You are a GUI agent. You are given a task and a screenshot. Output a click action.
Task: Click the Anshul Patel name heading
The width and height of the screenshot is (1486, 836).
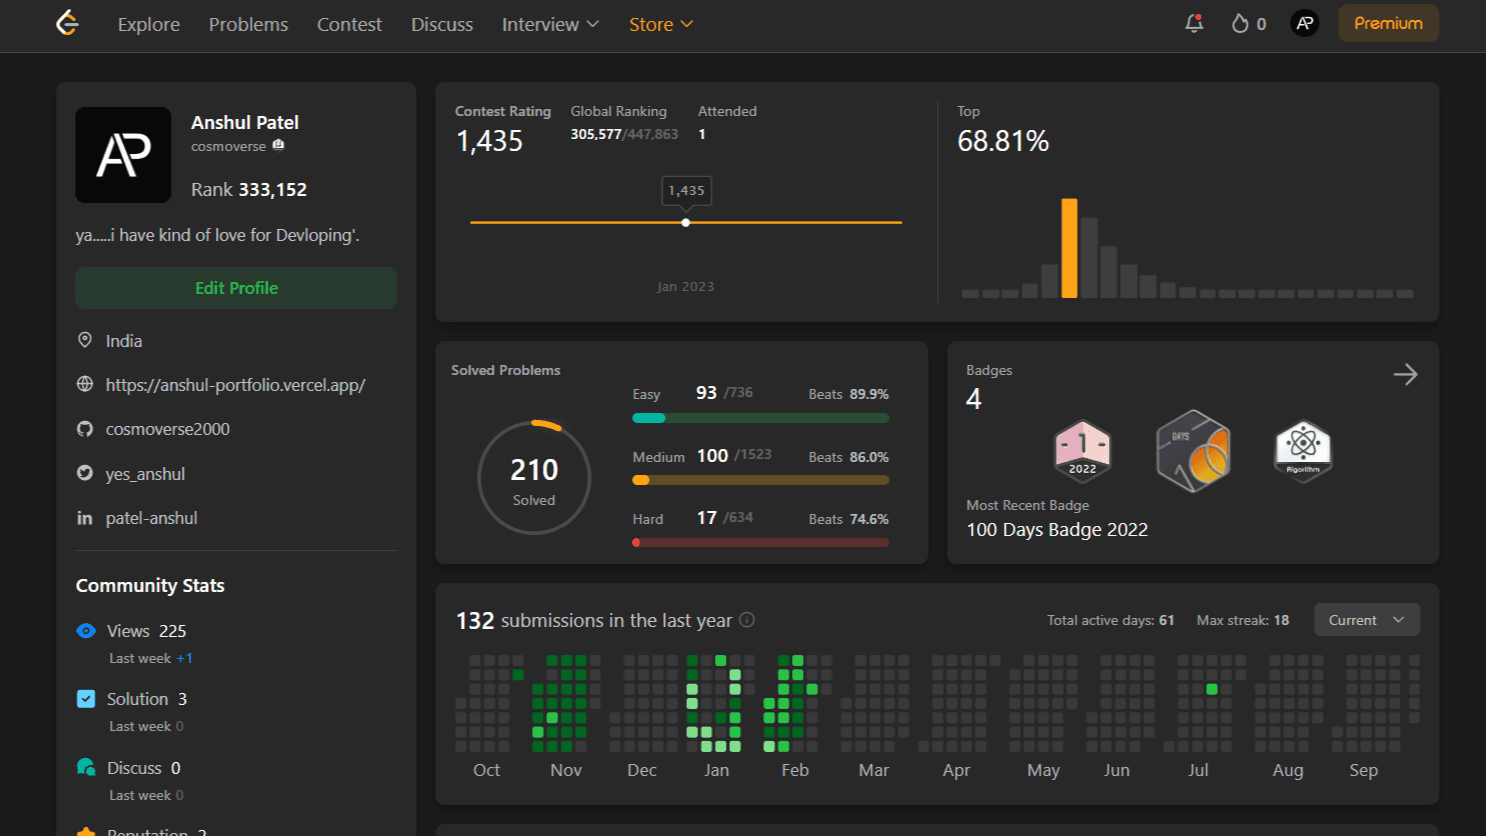245,122
